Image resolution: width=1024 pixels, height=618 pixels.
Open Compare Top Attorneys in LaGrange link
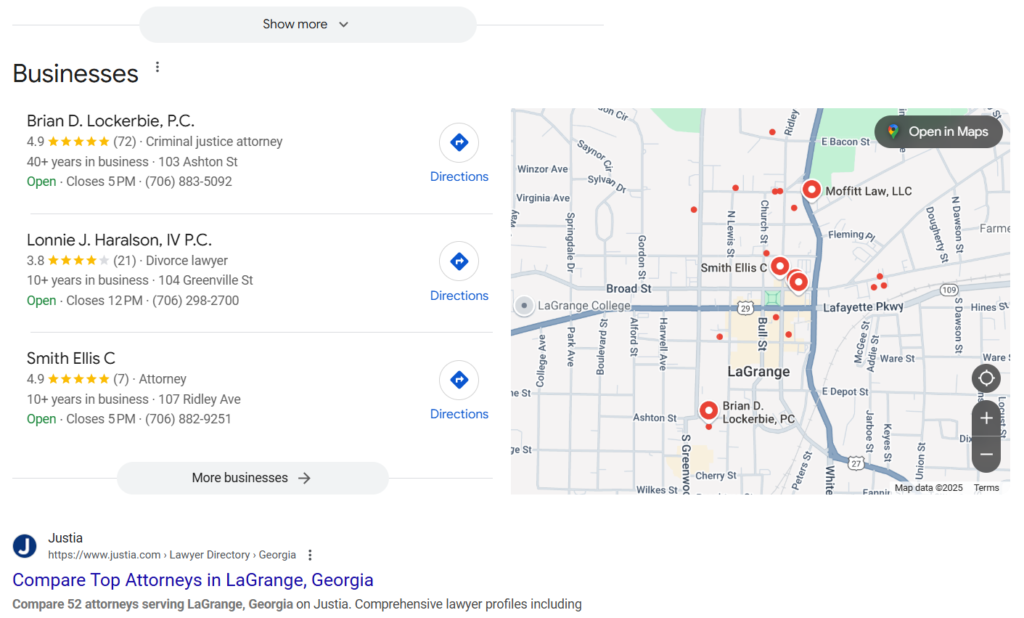click(193, 580)
